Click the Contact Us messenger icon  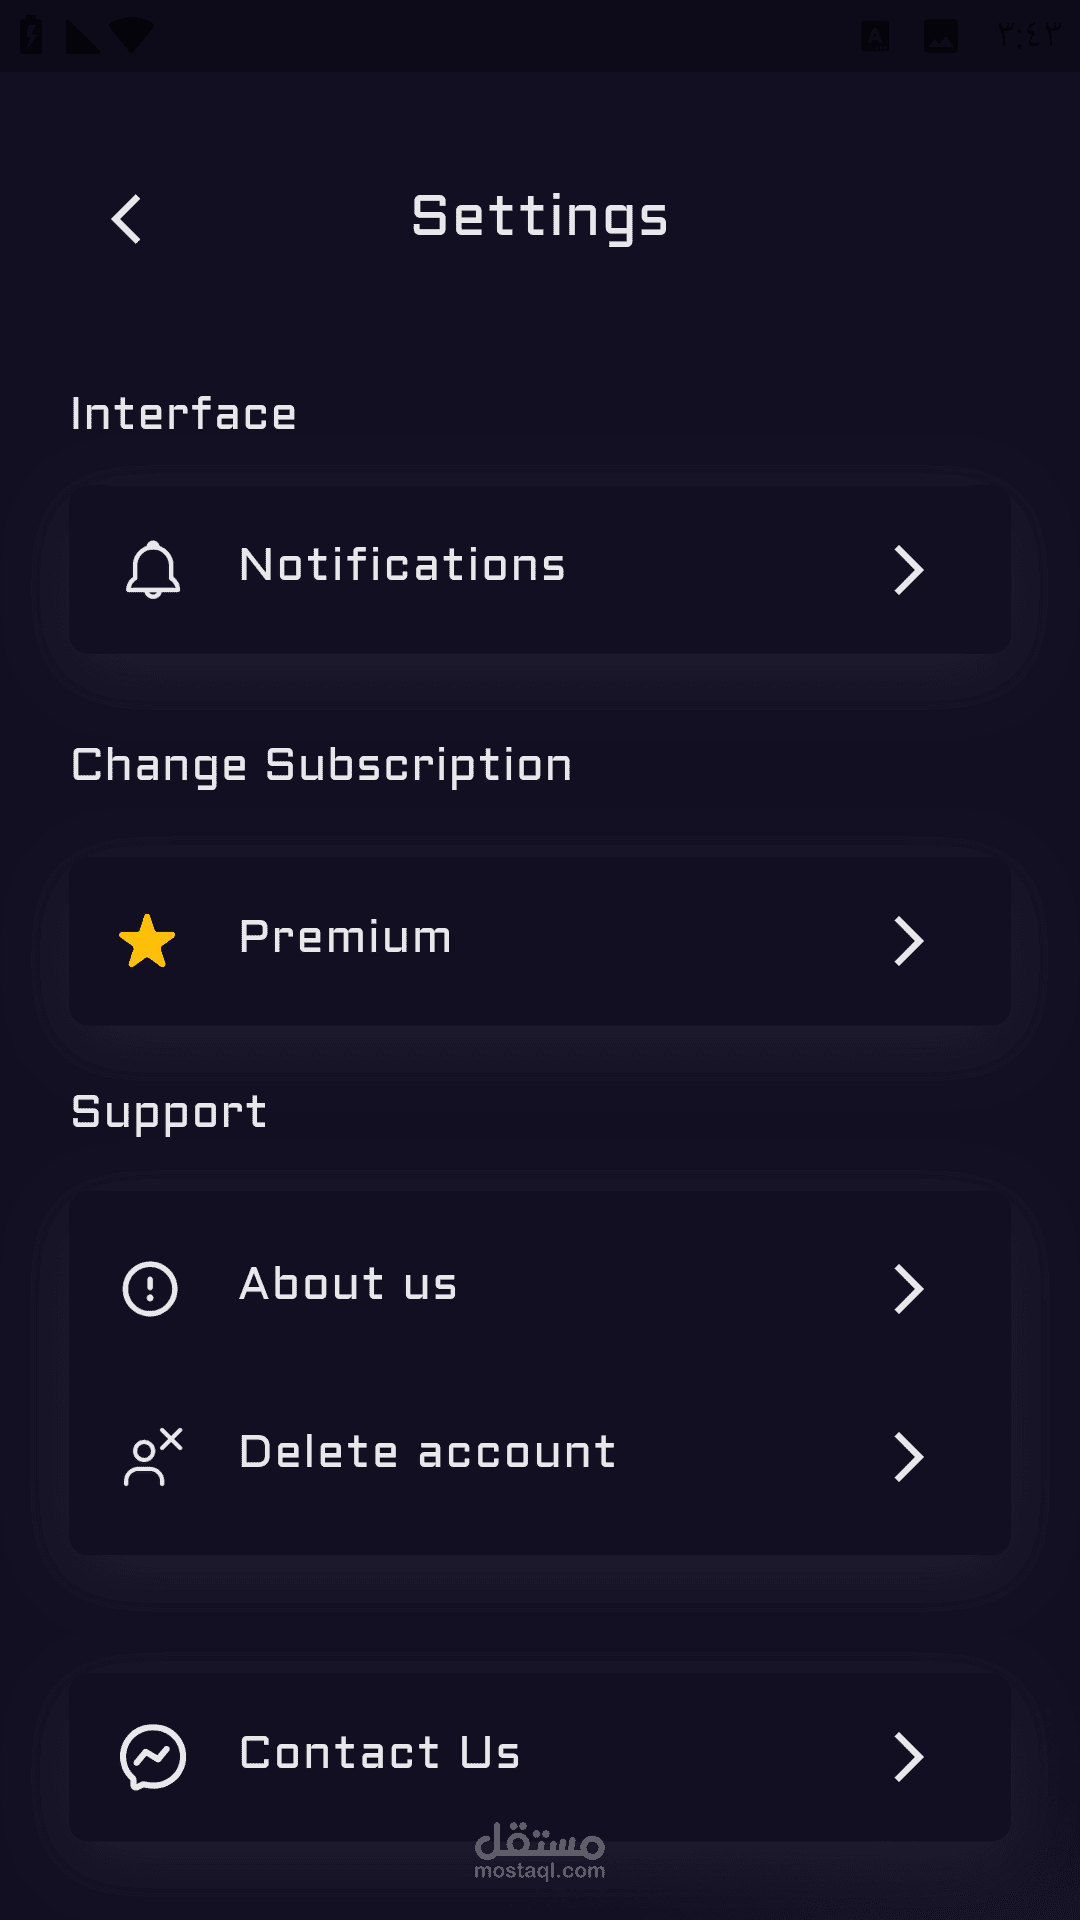(x=153, y=1756)
